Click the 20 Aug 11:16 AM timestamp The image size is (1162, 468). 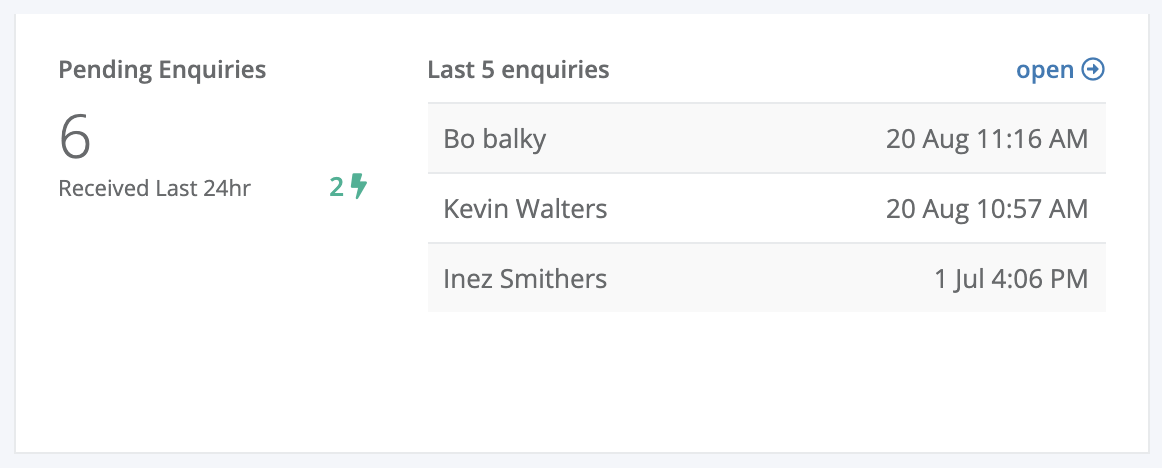pos(987,139)
